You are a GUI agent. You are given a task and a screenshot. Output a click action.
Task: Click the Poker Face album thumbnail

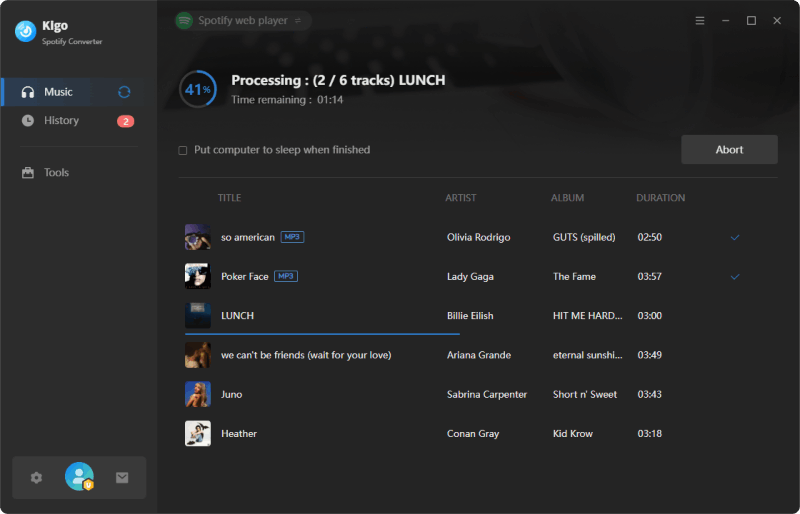(198, 276)
